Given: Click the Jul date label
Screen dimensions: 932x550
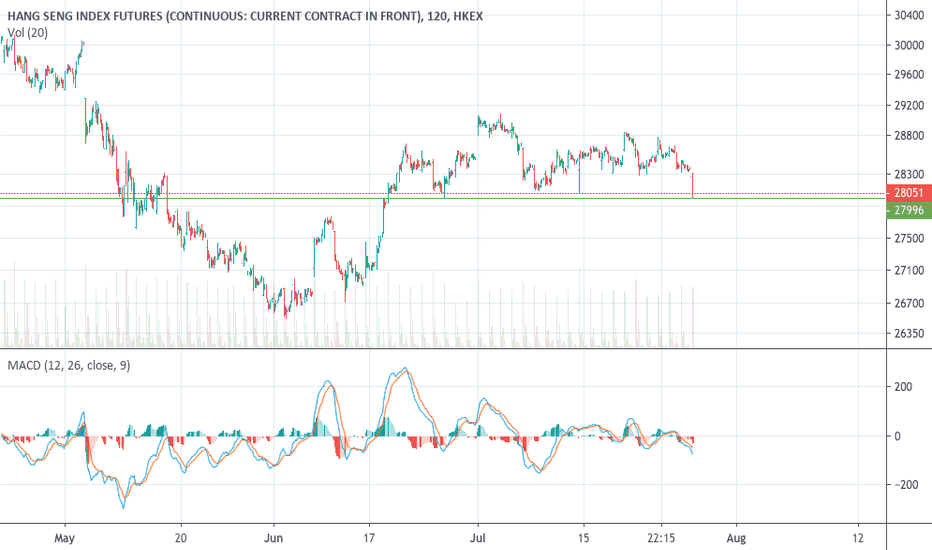Looking at the screenshot, I should click(477, 538).
